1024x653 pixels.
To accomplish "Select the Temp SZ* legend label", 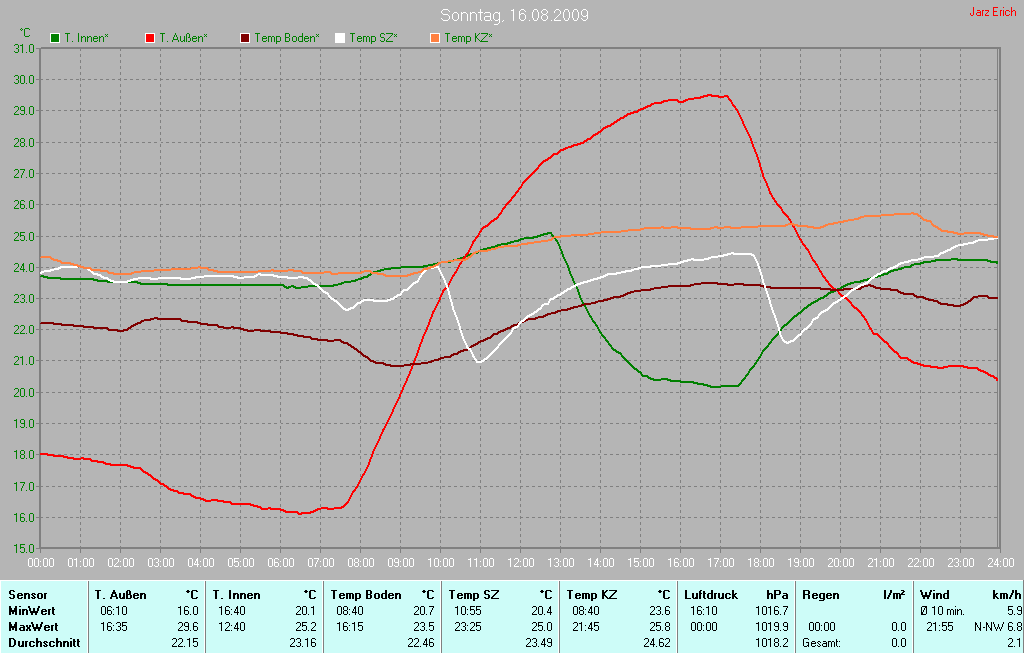I will coord(374,38).
